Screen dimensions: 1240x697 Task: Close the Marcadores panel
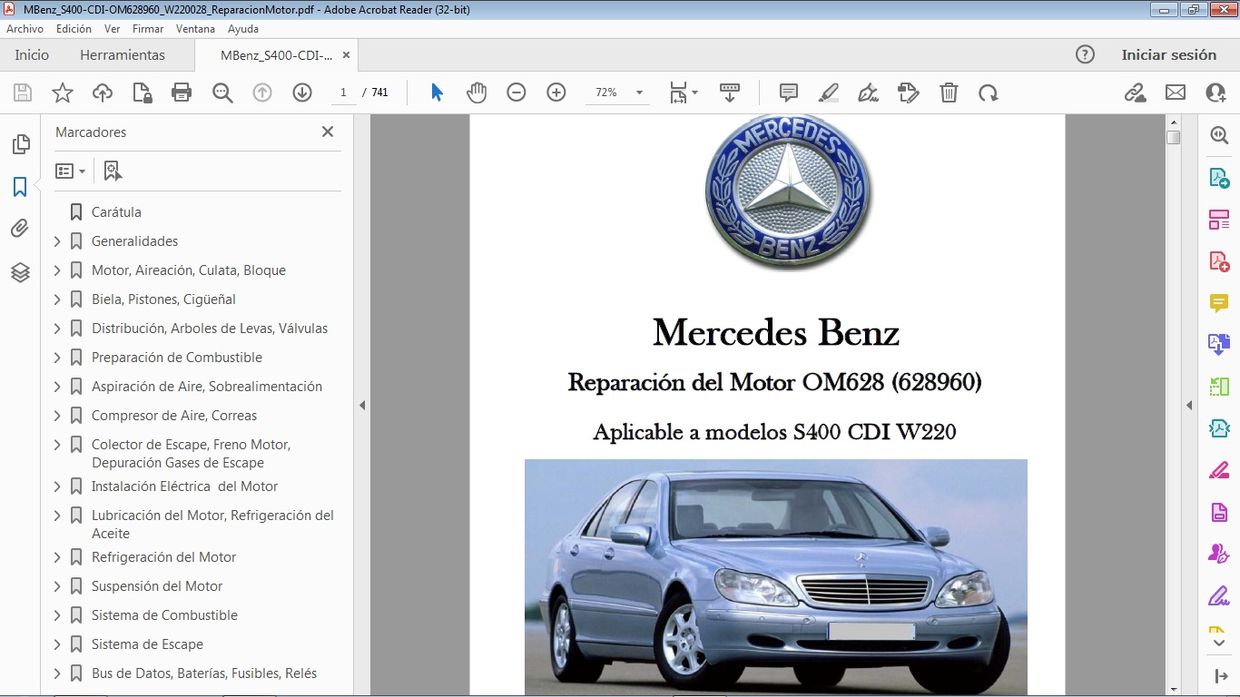coord(327,131)
